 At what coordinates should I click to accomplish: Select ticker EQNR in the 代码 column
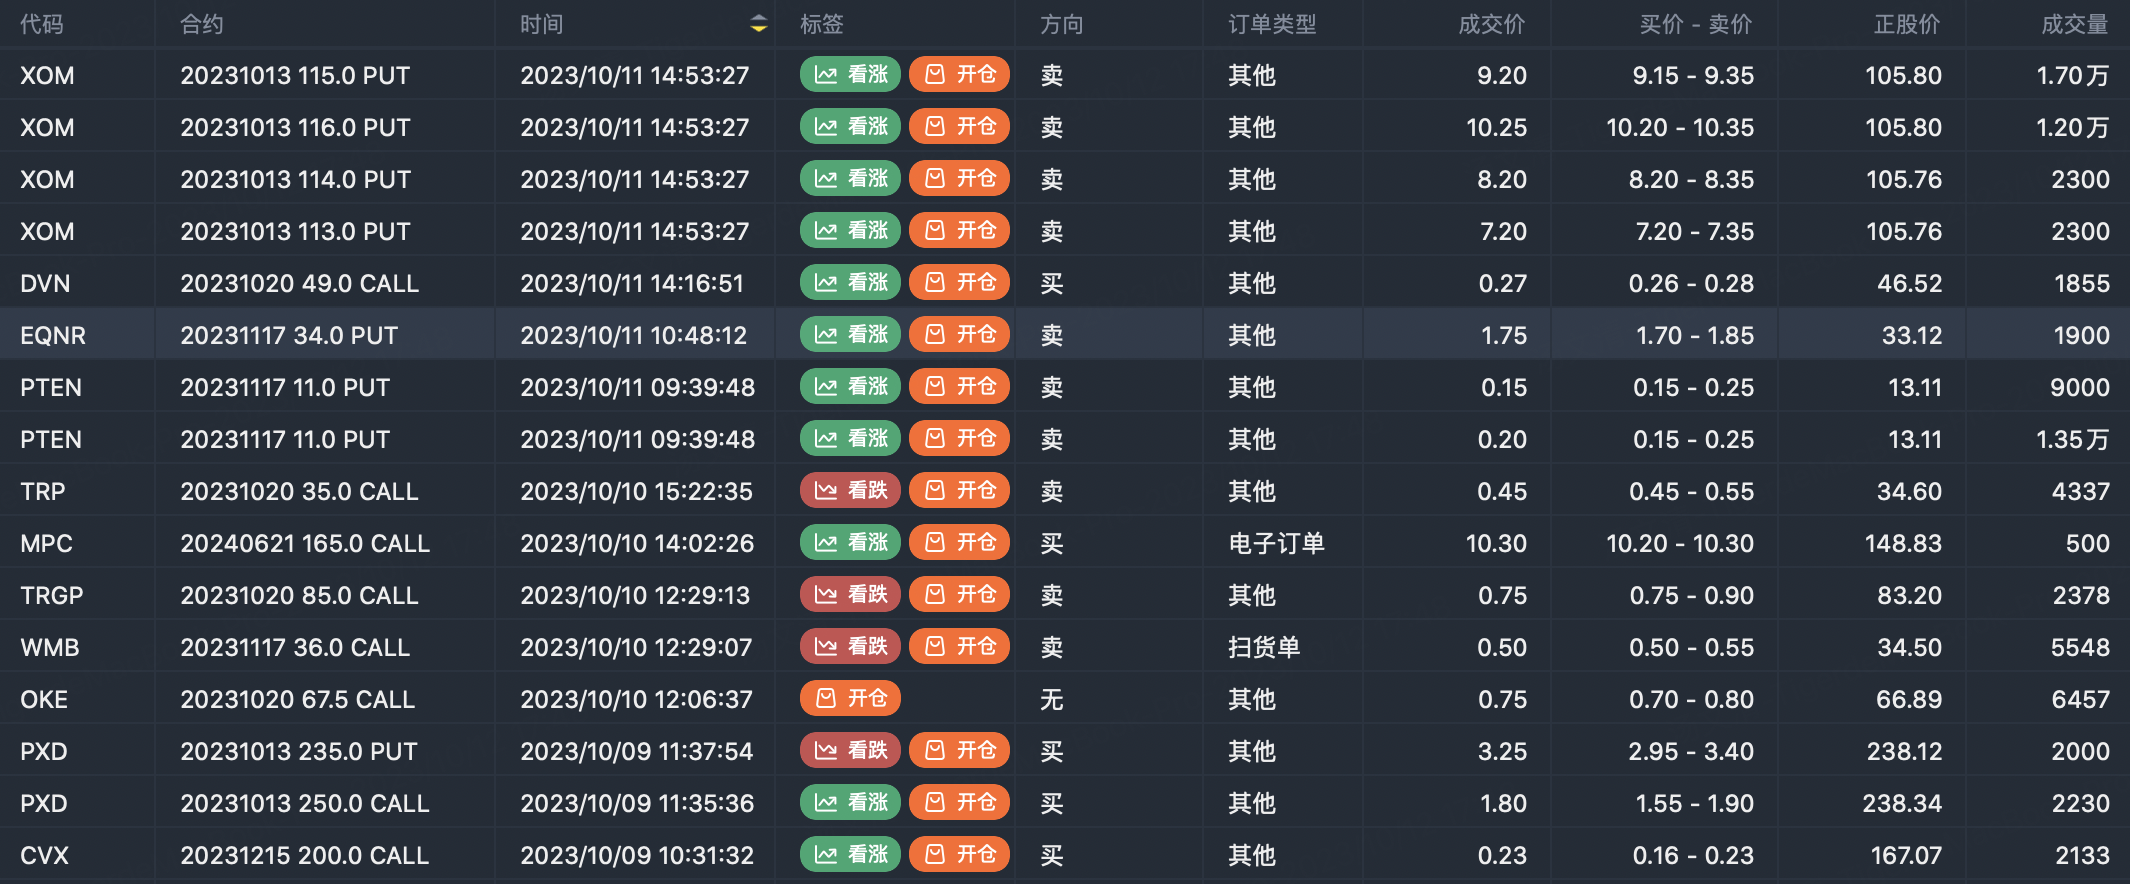click(x=53, y=335)
